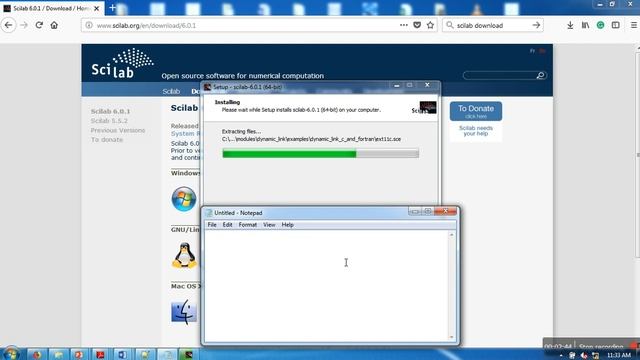
Task: Click the extracting file path text in installer
Action: 311,139
